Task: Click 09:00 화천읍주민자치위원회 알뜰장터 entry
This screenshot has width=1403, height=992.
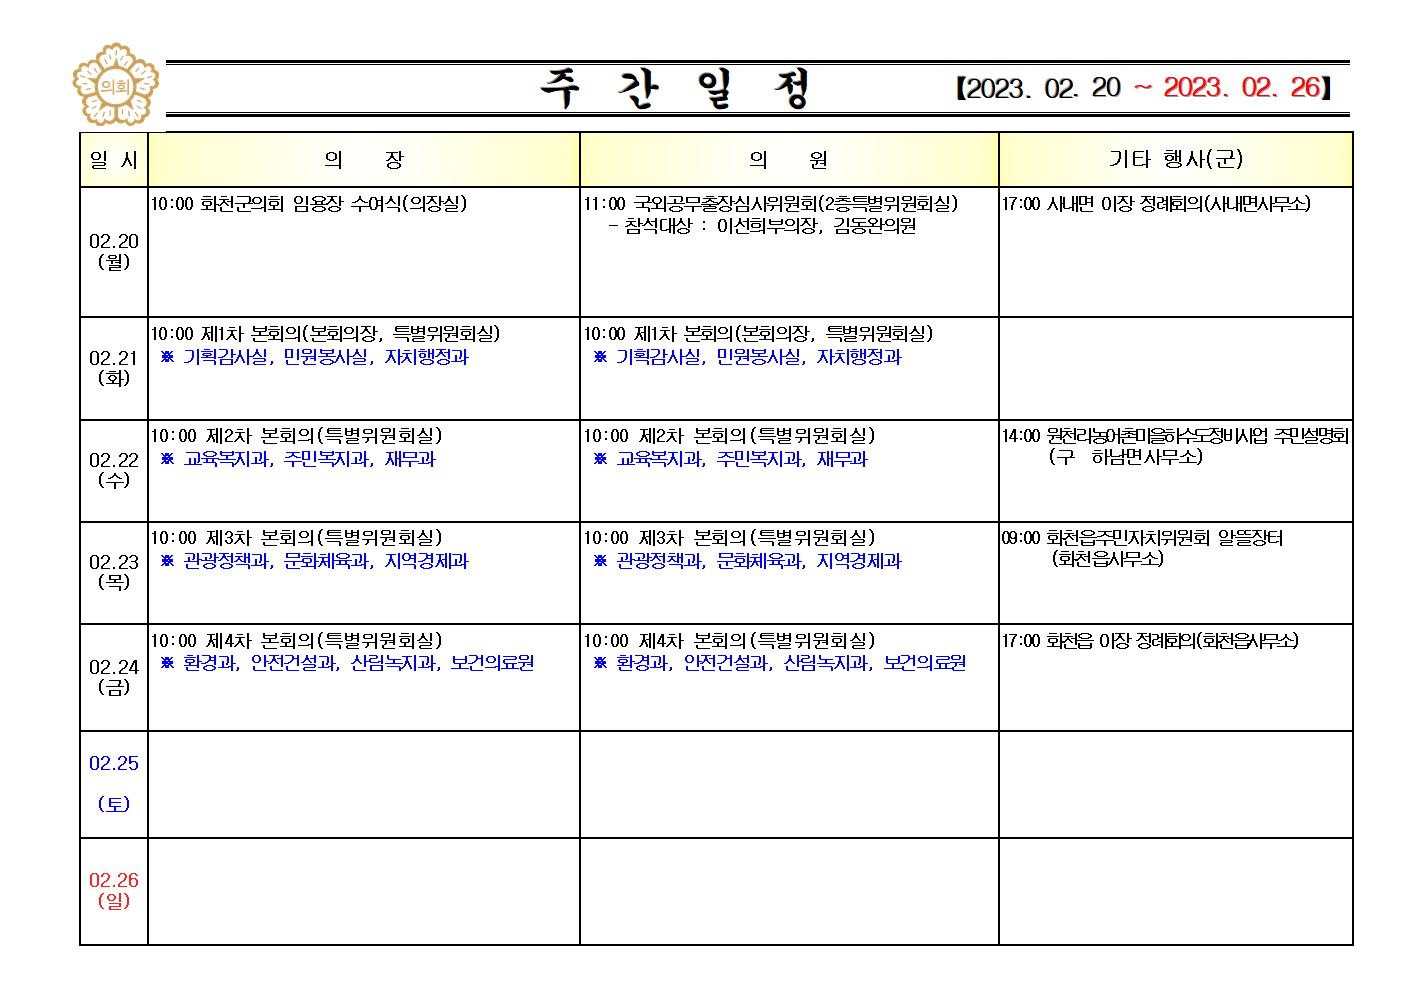Action: pos(1143,538)
